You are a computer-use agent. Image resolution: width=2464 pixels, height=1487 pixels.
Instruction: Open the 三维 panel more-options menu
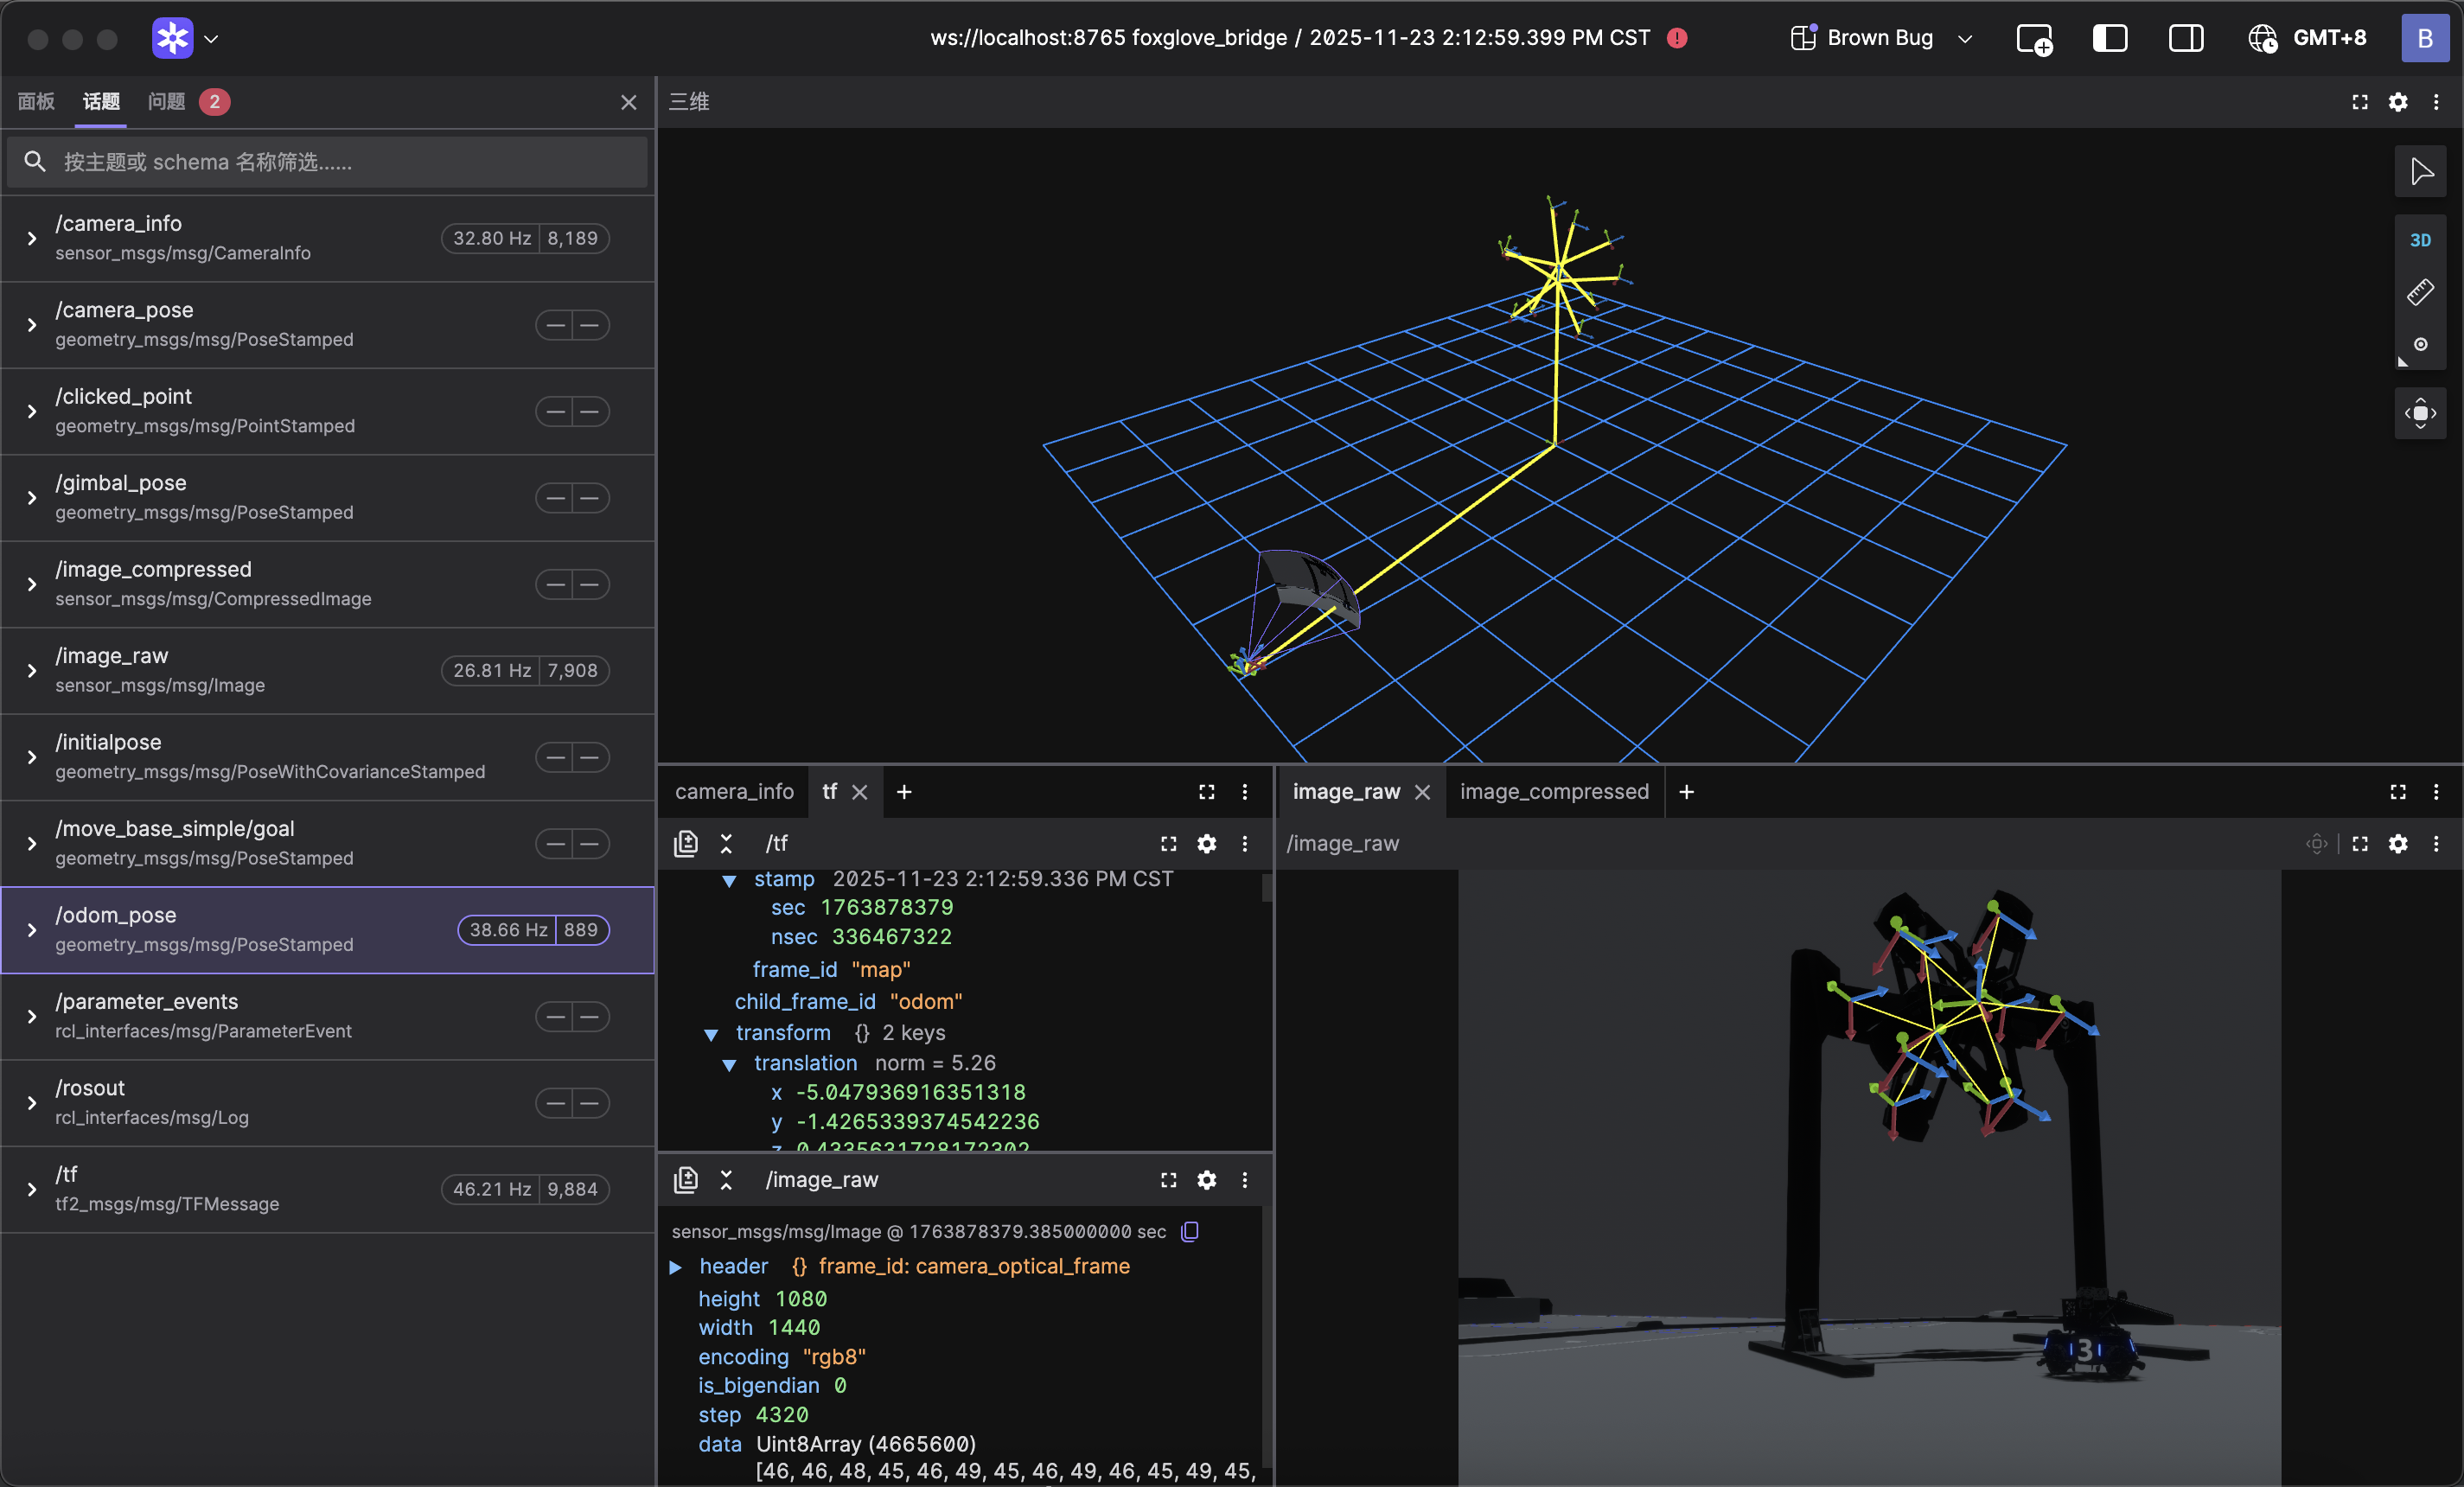point(2436,102)
